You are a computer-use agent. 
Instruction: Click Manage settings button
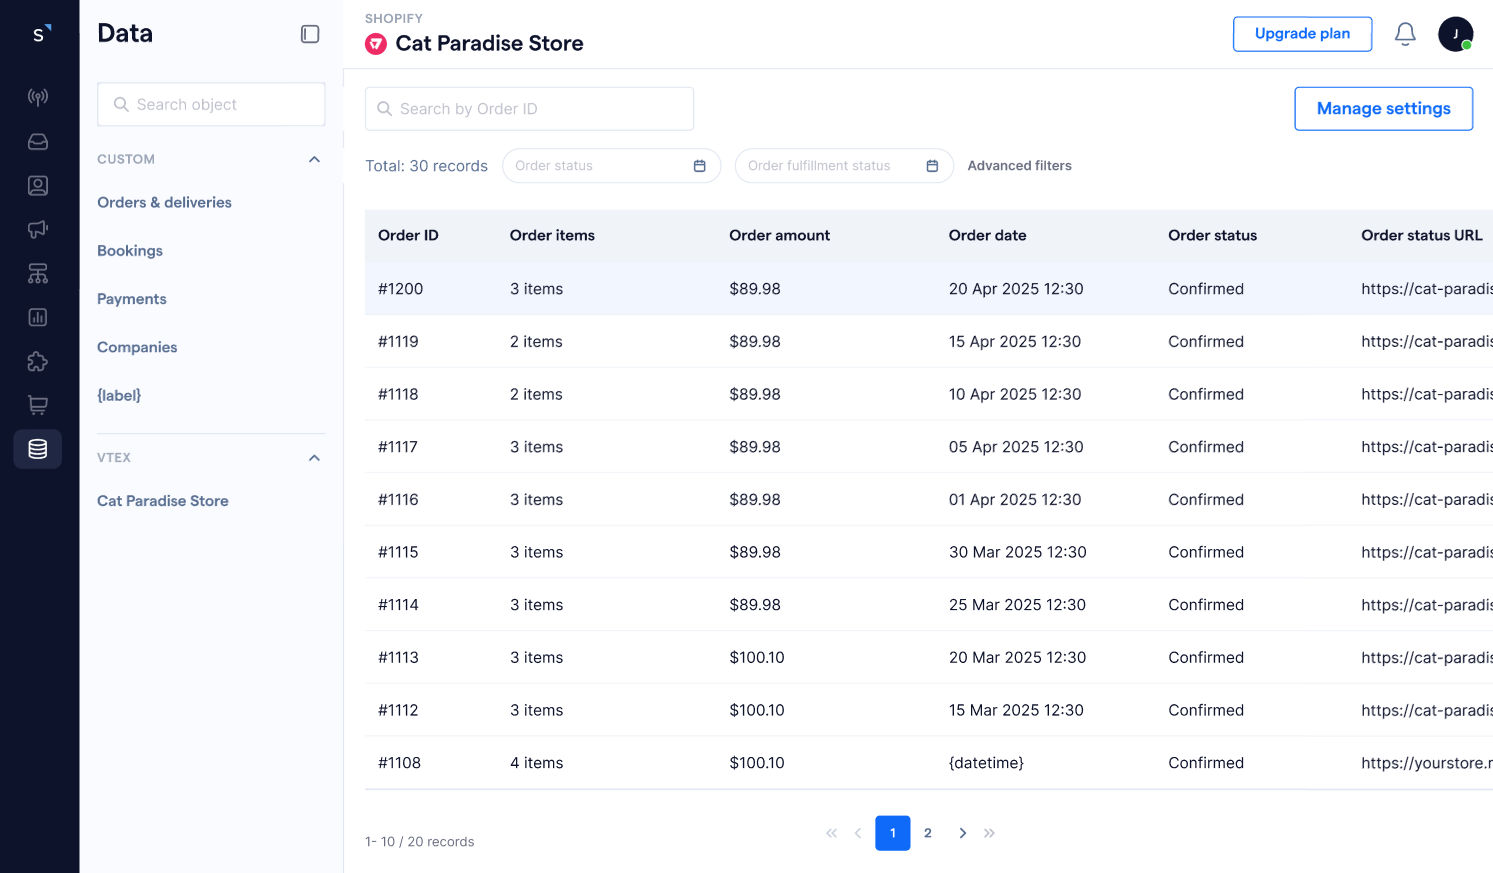1383,108
